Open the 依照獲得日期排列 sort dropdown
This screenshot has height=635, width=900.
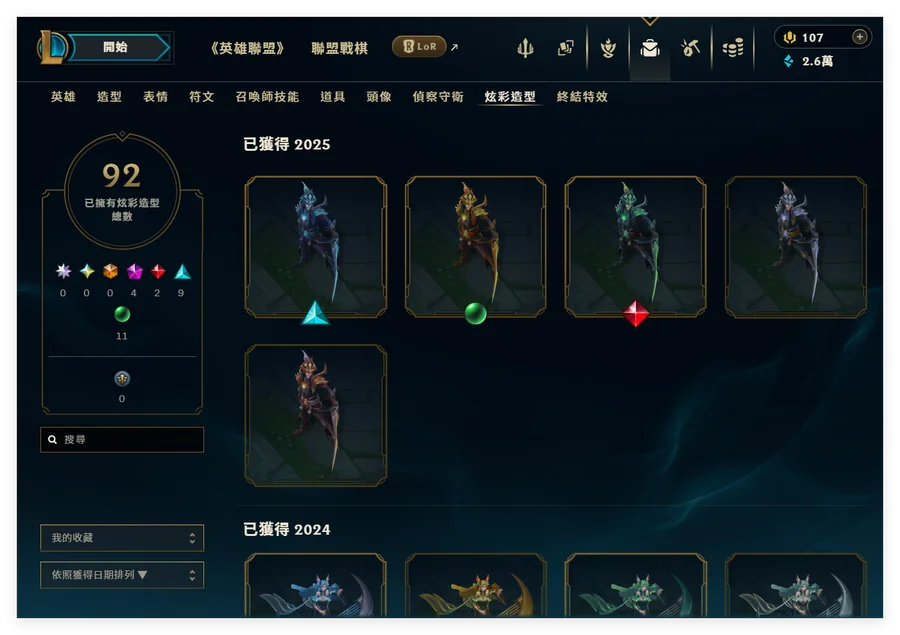tap(122, 575)
